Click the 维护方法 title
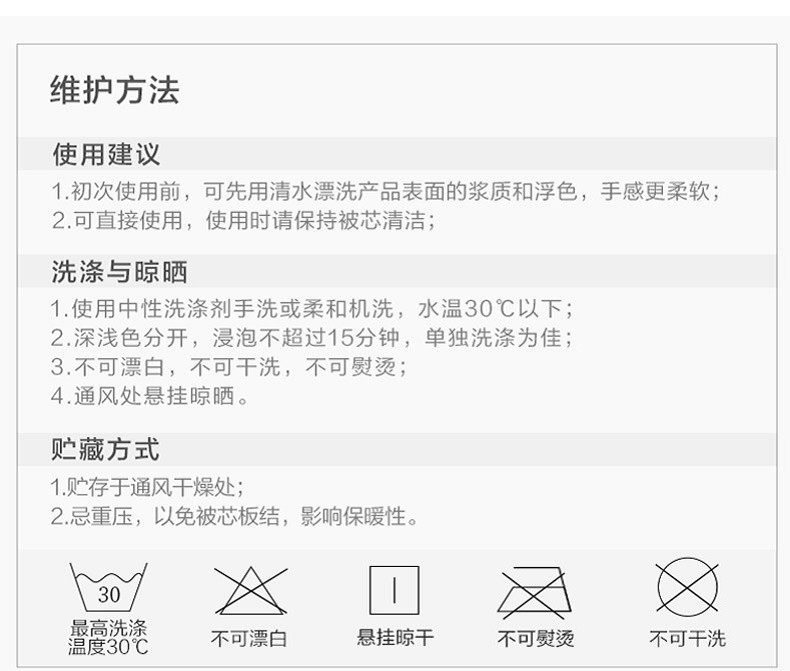Screen dimensions: 790x671 click(114, 91)
